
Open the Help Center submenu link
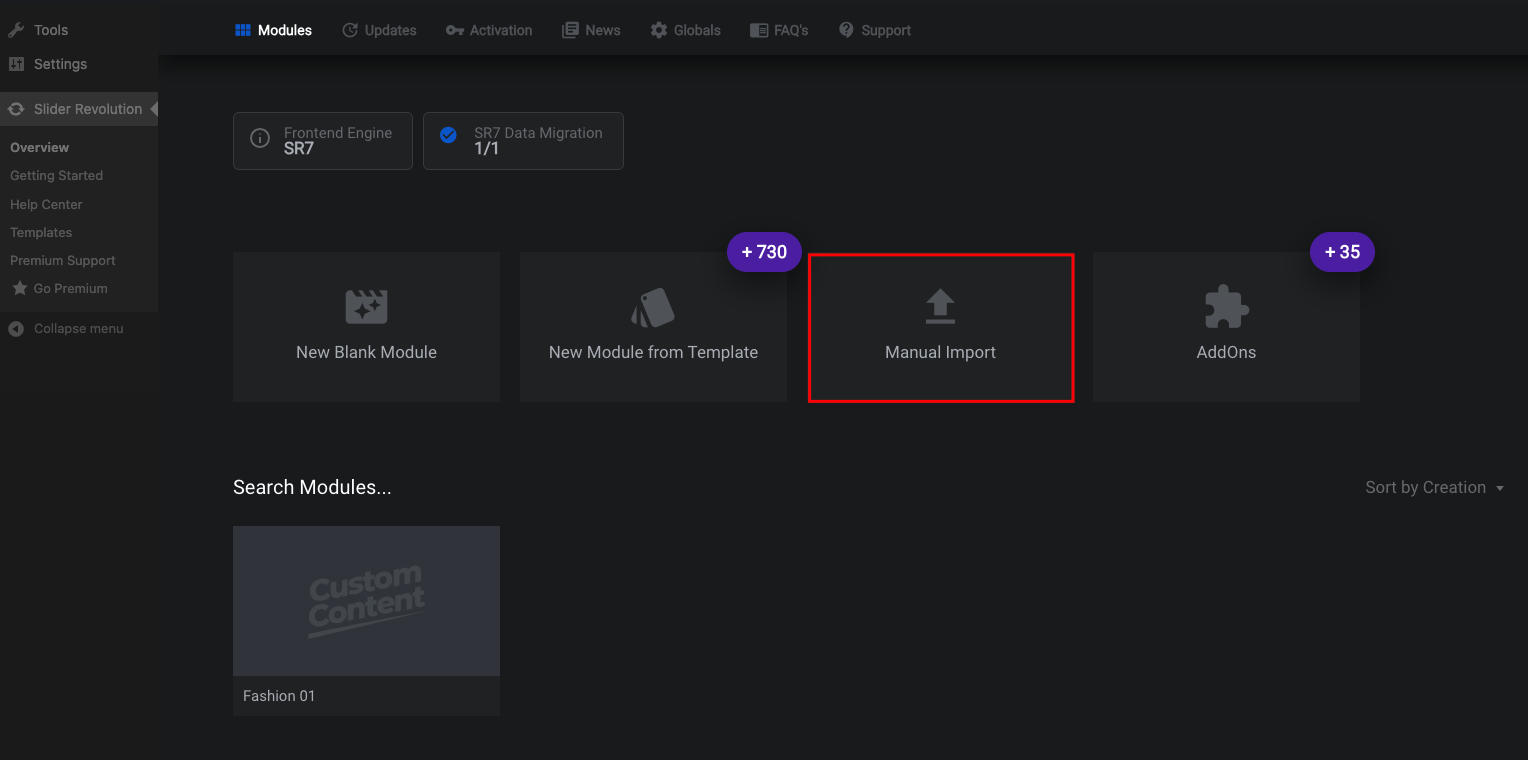click(x=46, y=204)
